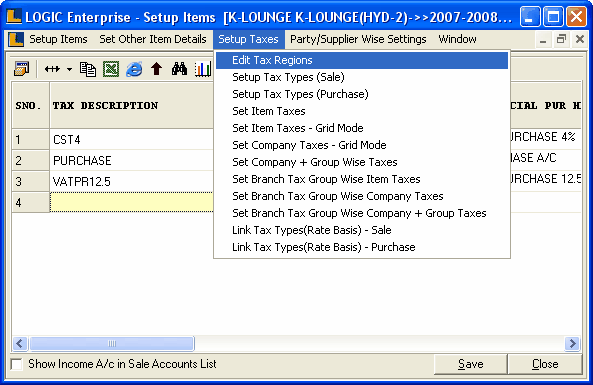Click the TAX DESCRIPTION column header
The image size is (593, 385).
pyautogui.click(x=132, y=106)
